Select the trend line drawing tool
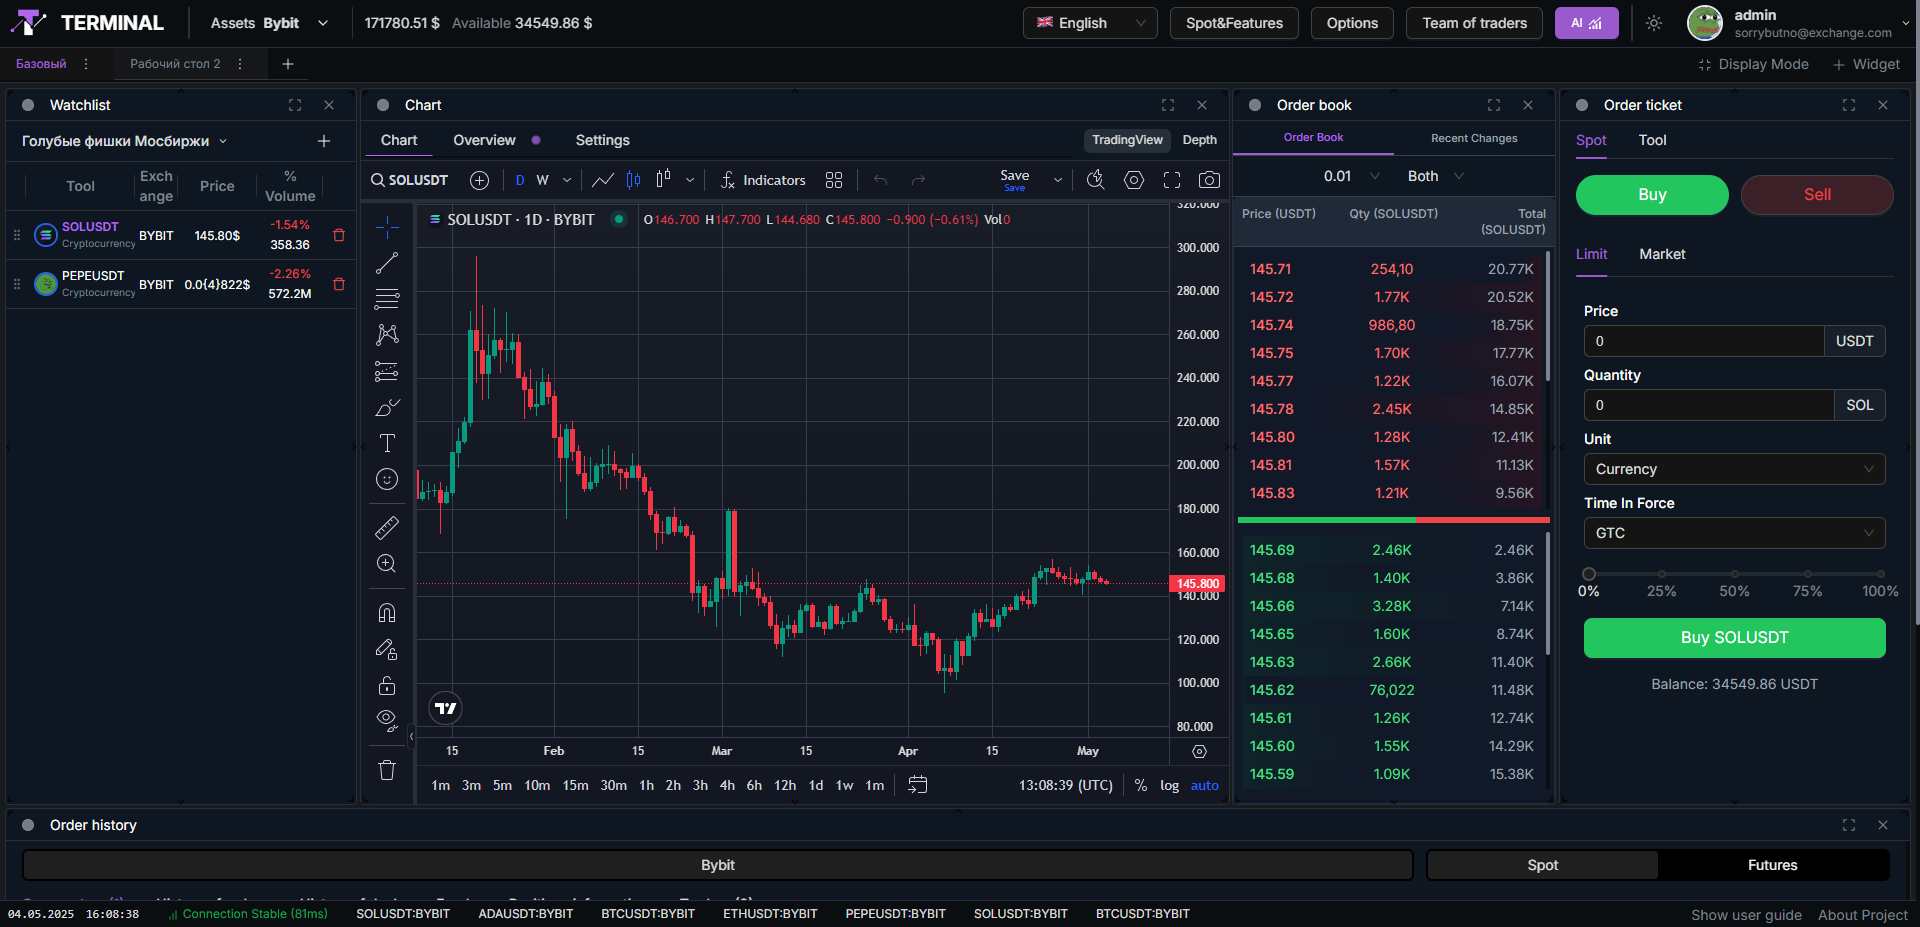This screenshot has width=1920, height=927. 387,263
